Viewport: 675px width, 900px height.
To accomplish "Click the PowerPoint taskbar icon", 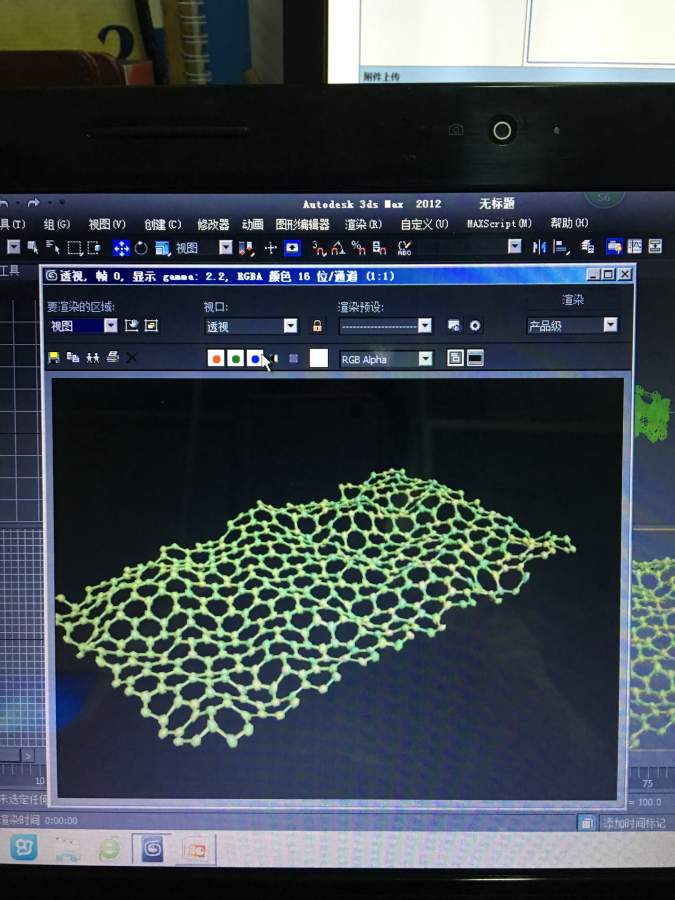I will [197, 849].
